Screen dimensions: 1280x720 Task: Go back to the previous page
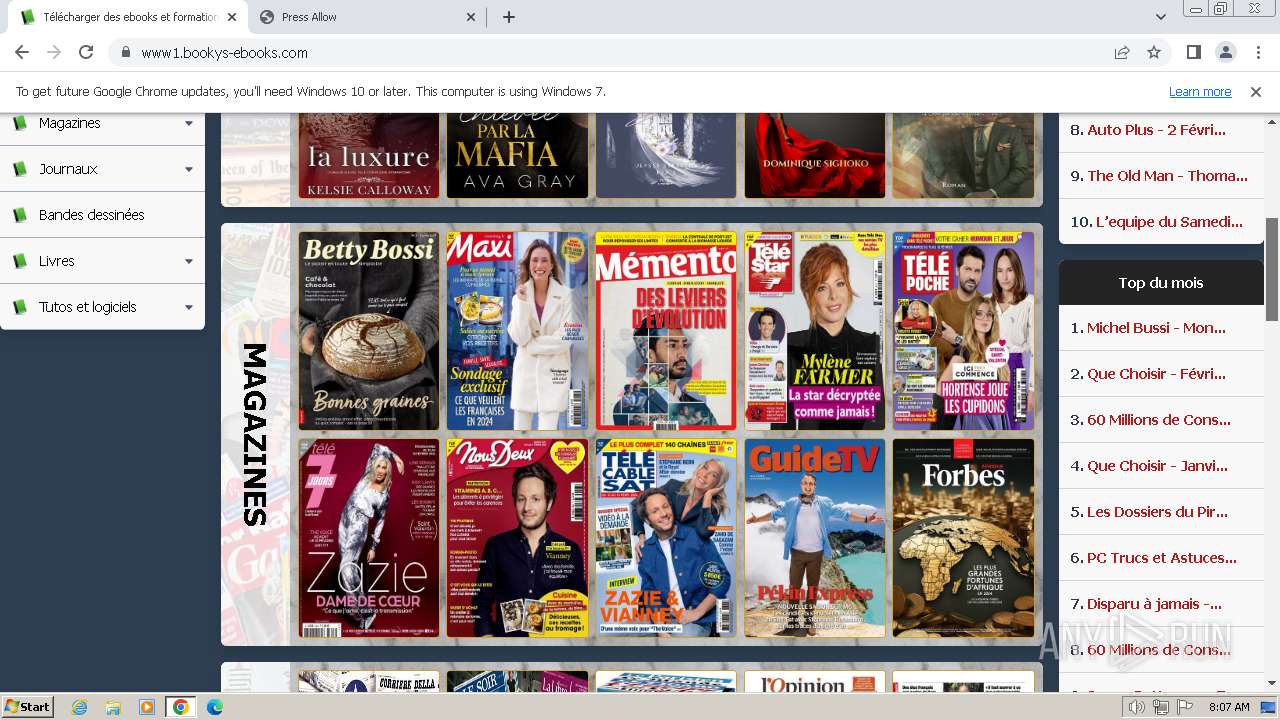(x=22, y=53)
